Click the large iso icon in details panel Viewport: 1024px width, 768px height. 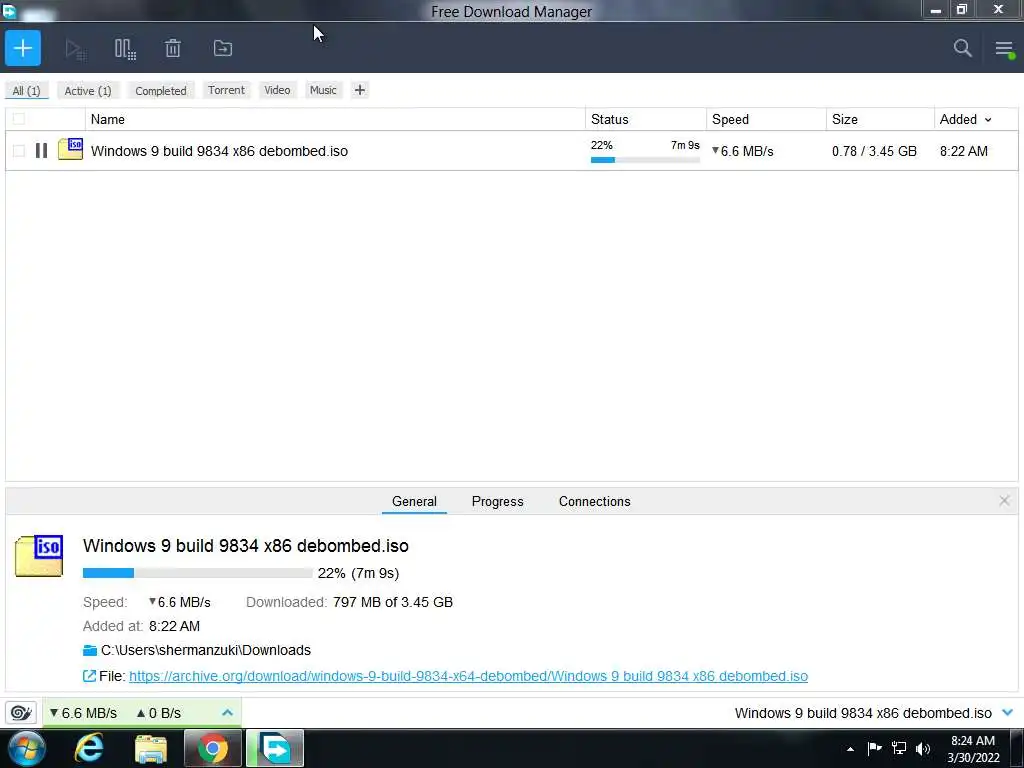39,556
